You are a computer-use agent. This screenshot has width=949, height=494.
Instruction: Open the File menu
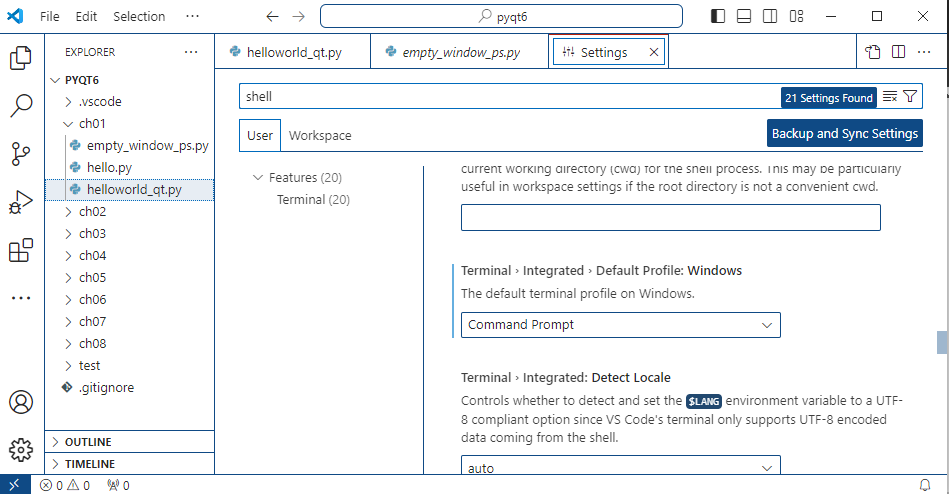(50, 16)
